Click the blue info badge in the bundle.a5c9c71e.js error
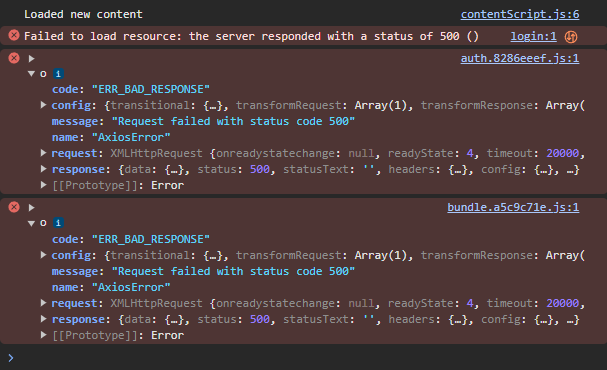This screenshot has width=607, height=370. 58,223
